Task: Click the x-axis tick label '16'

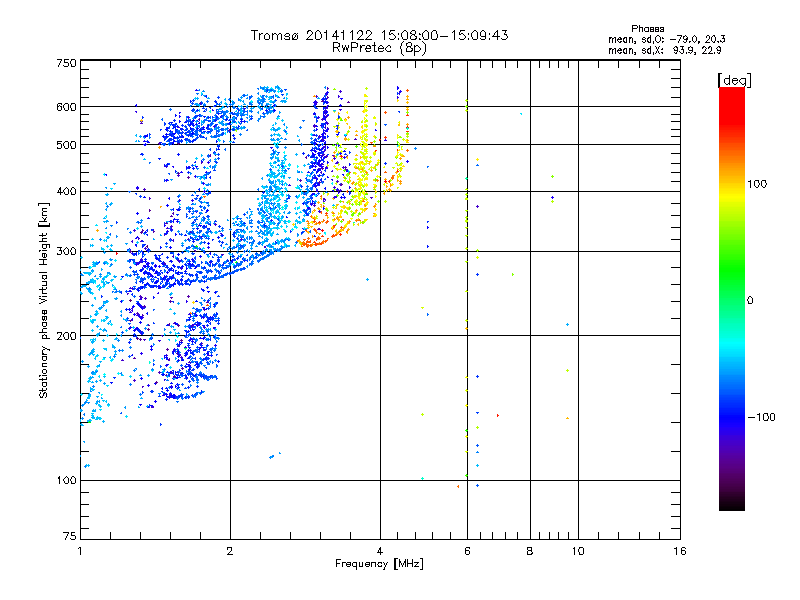Action: [x=680, y=551]
